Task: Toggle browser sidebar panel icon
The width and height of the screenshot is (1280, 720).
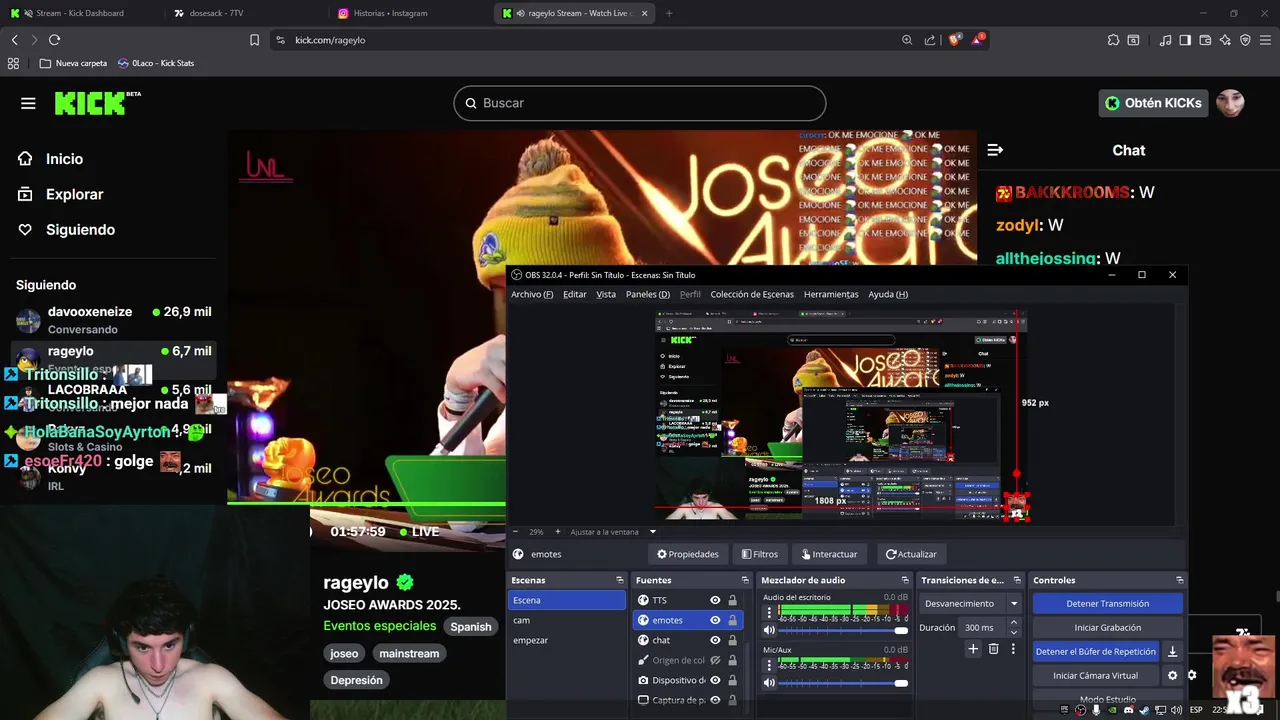Action: tap(1185, 40)
